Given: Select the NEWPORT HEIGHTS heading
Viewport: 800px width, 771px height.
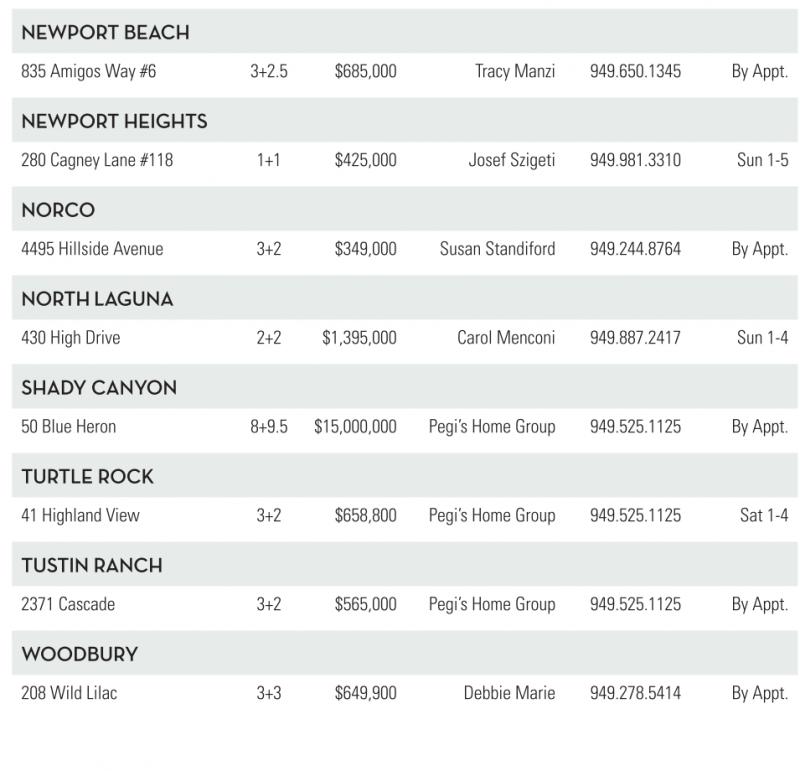Looking at the screenshot, I should (x=114, y=122).
